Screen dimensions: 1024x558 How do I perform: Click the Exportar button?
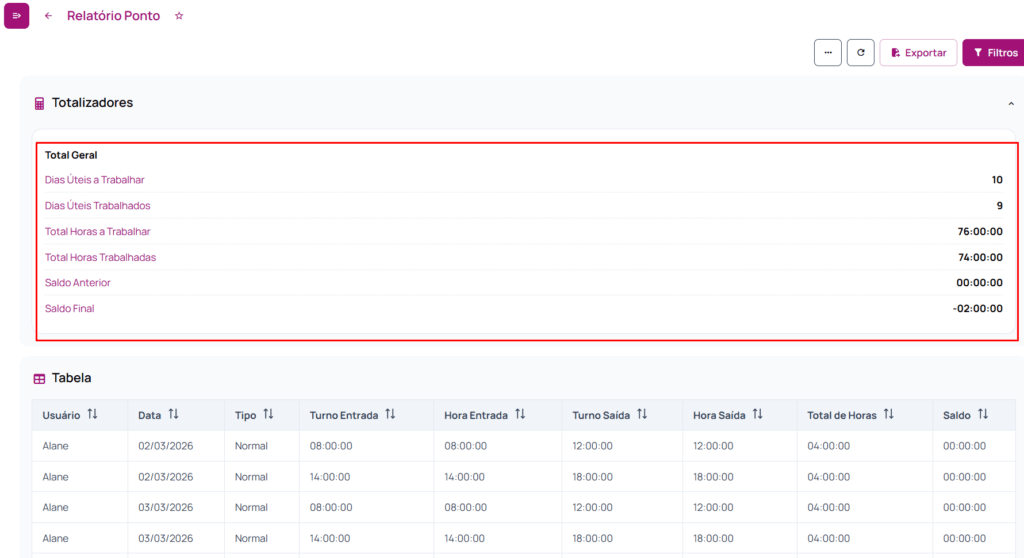click(918, 53)
